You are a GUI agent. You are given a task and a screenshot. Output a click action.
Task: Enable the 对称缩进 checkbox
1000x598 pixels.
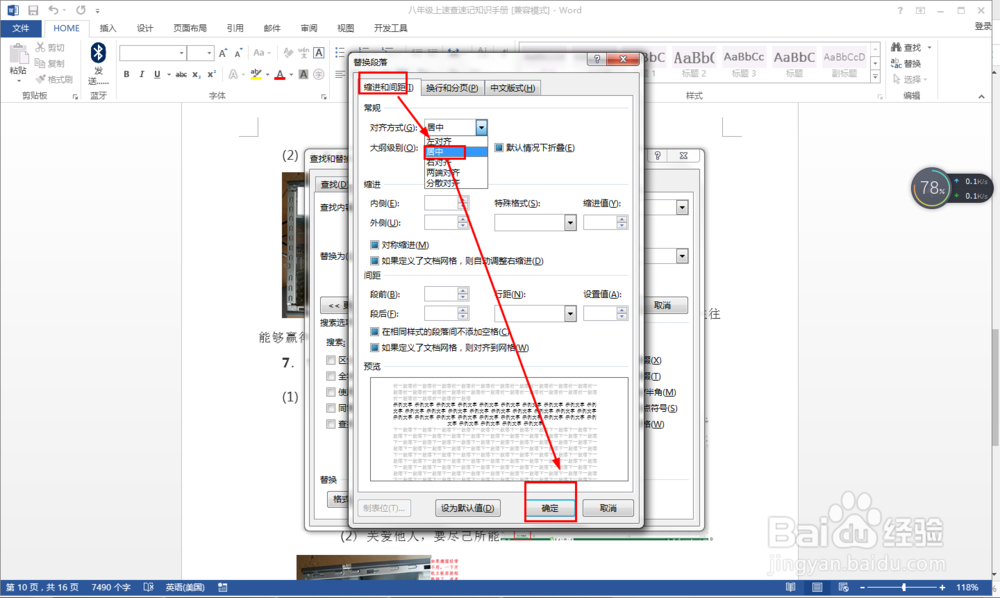click(374, 244)
